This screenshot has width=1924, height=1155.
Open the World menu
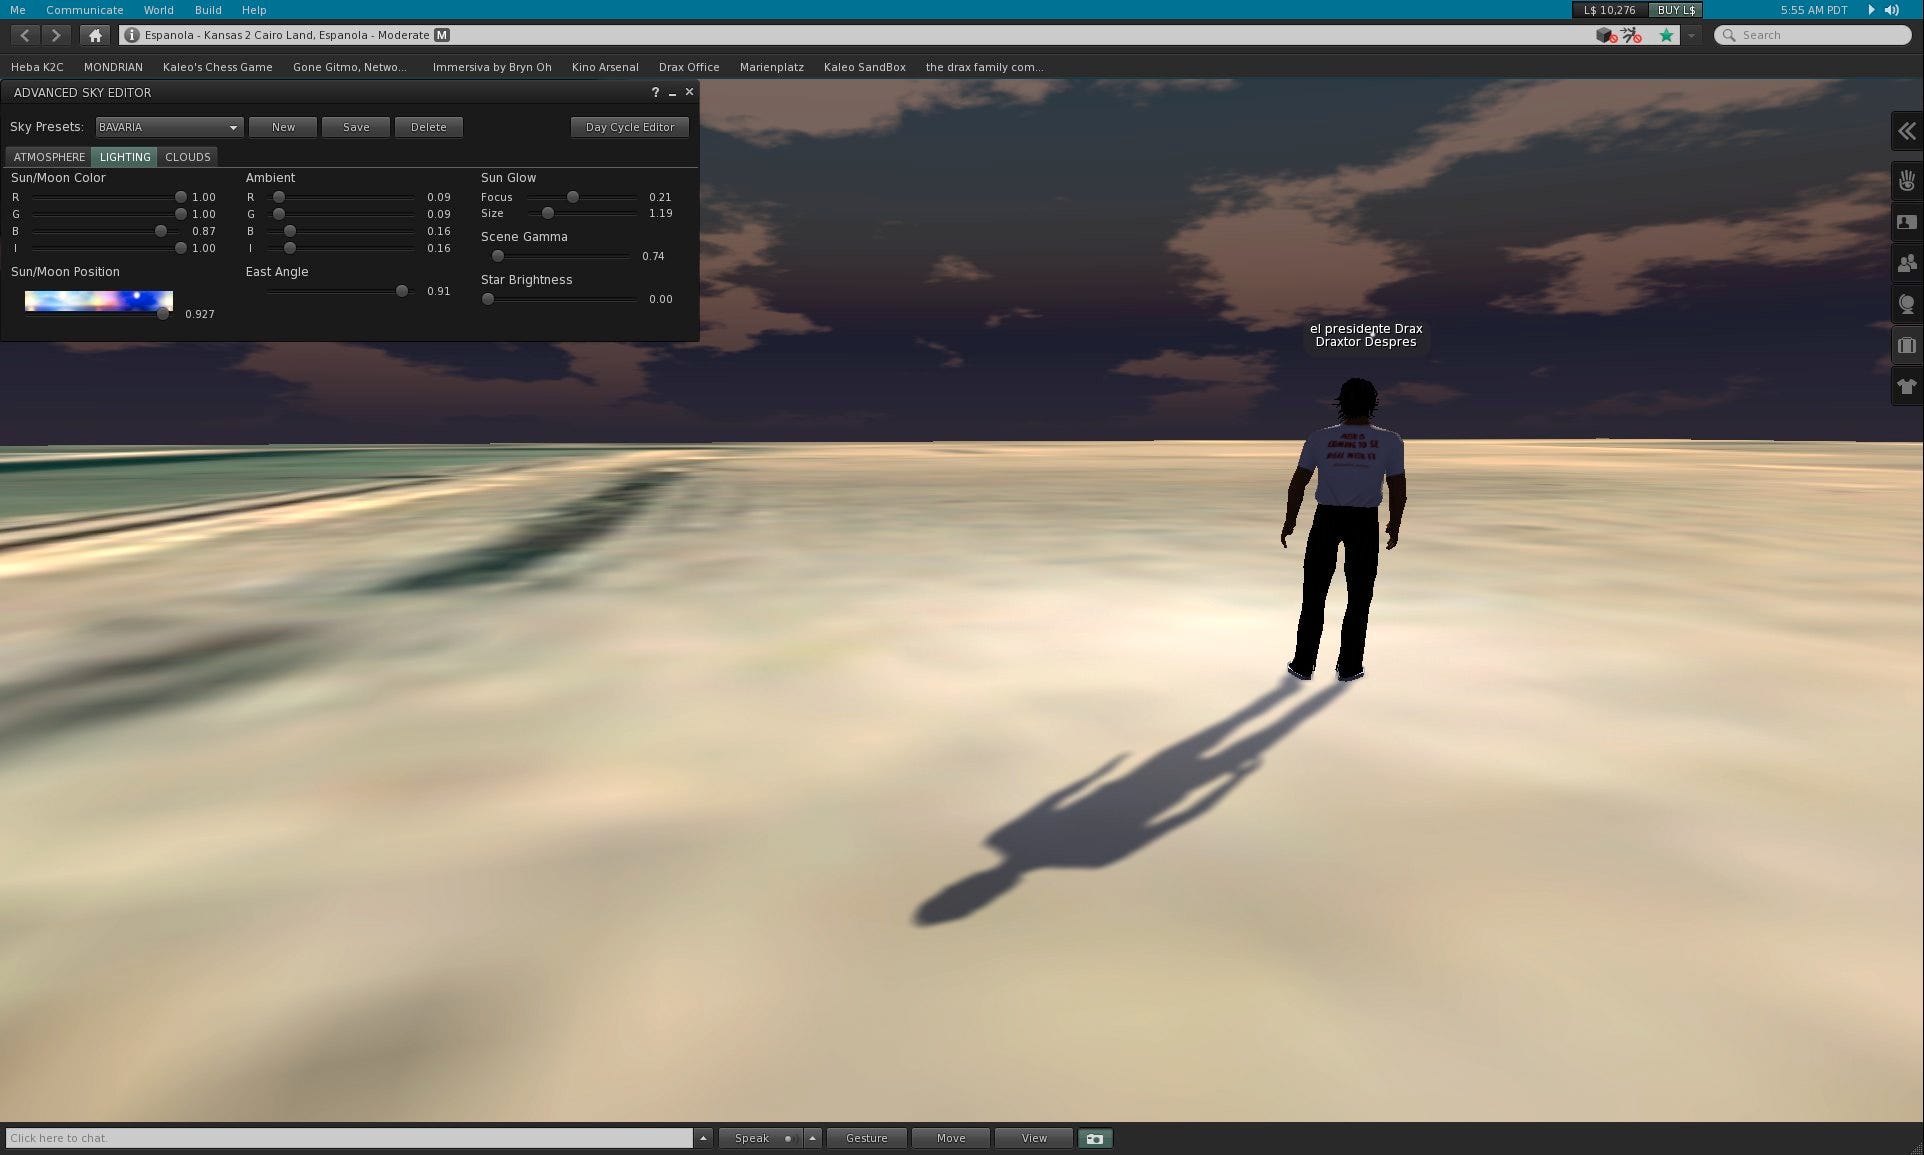[158, 10]
